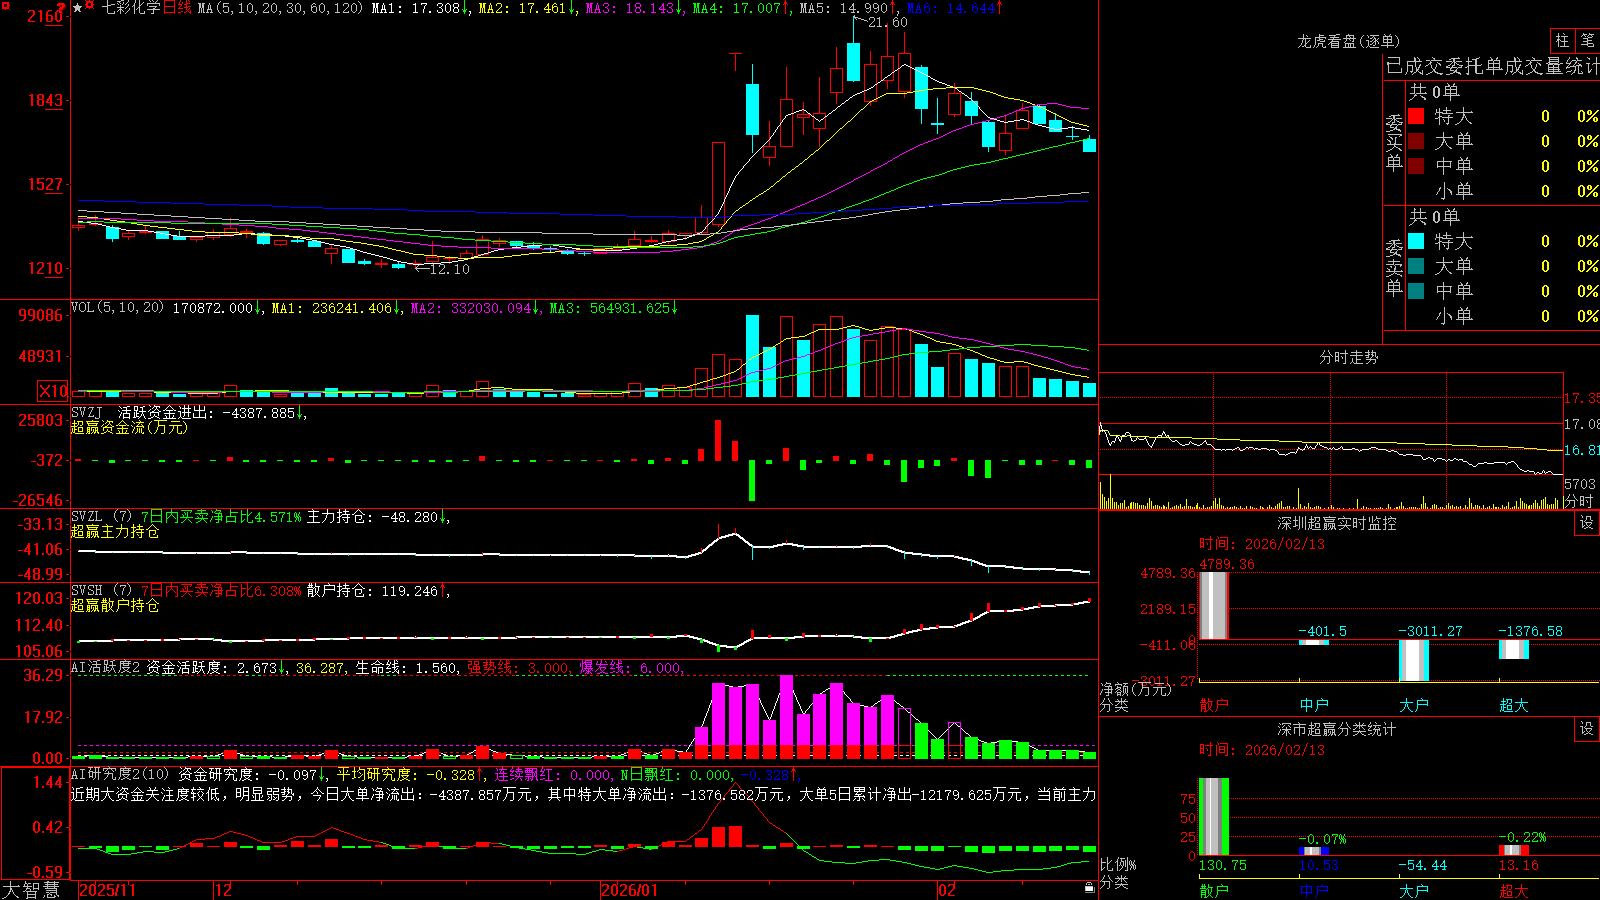1600x900 pixels.
Task: Click the 爆发线: 6.000 label
Action: tap(630, 668)
